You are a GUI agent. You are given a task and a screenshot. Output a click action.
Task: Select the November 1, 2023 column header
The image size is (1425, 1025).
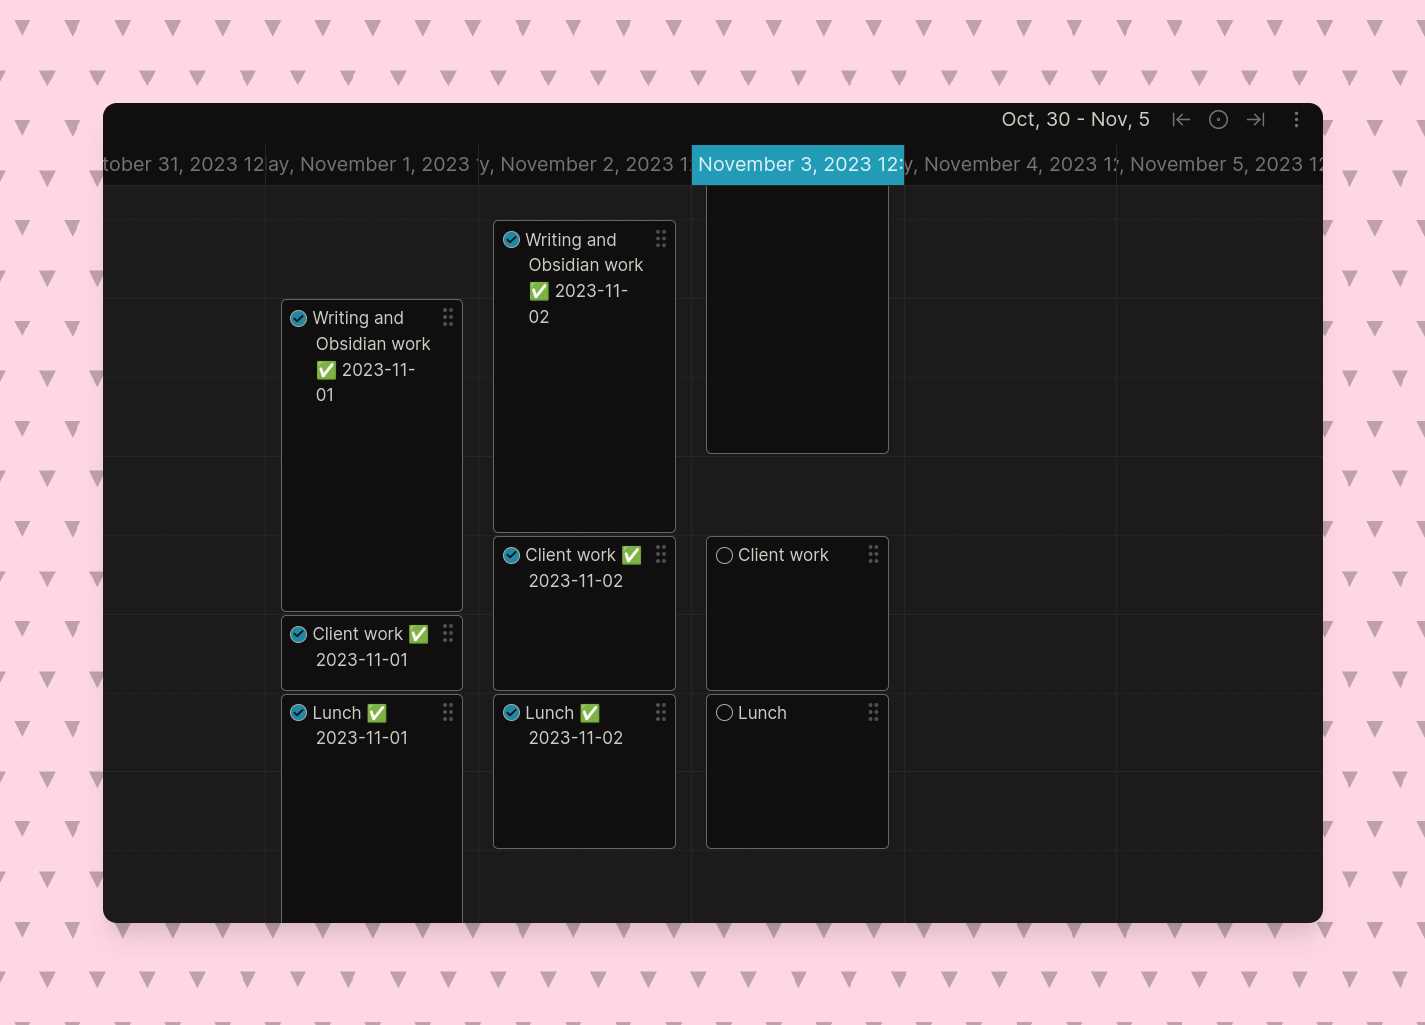372,164
